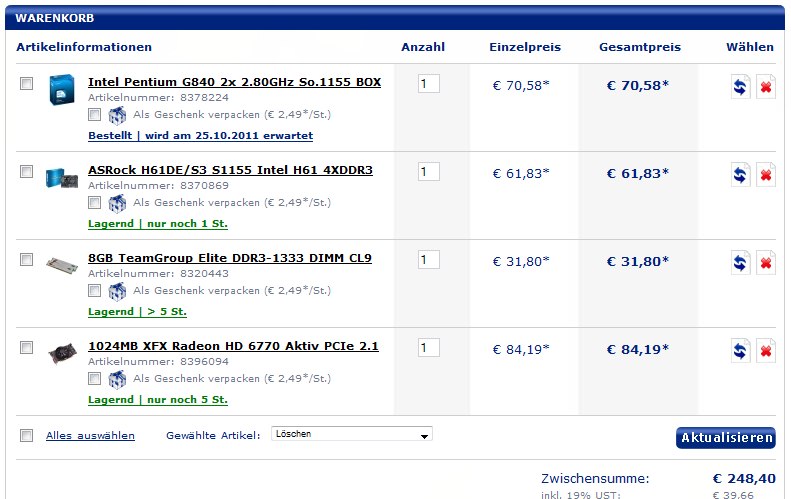Open ASRock H61DE/S3 motherboard thumbnail
Viewport: 791px width, 499px height.
(x=62, y=178)
